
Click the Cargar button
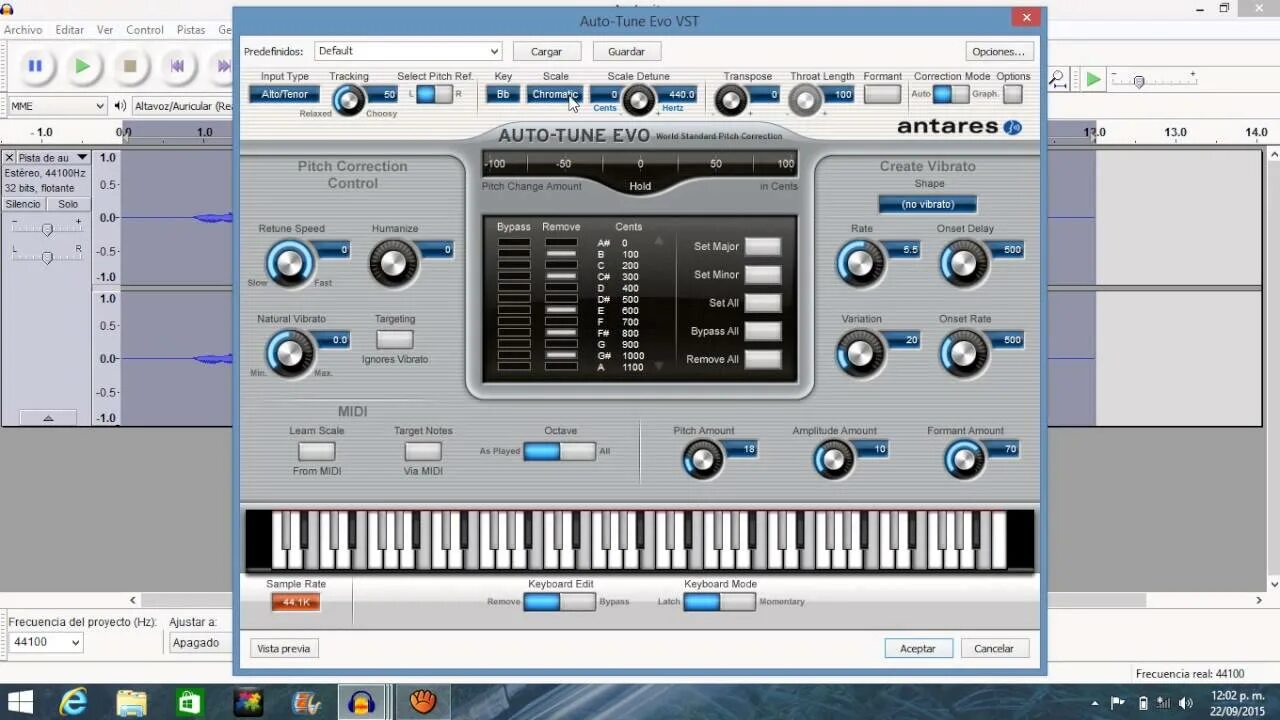point(547,51)
